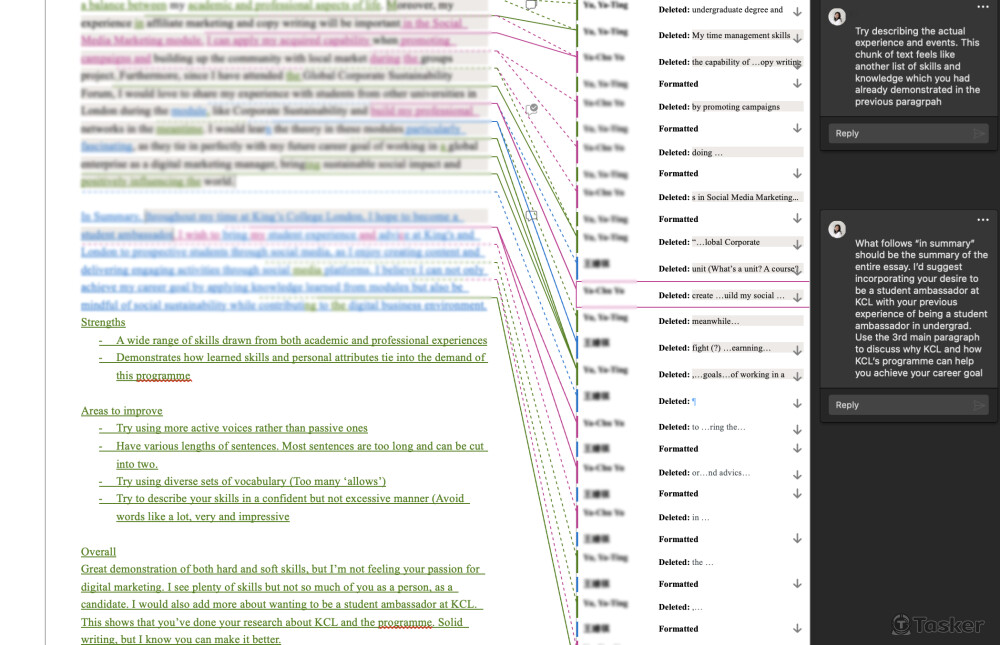Click avatar on the 'in summary' comment

click(x=837, y=229)
